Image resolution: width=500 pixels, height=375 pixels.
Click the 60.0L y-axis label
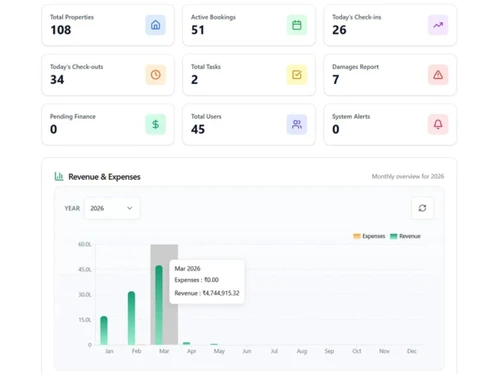[x=85, y=244]
